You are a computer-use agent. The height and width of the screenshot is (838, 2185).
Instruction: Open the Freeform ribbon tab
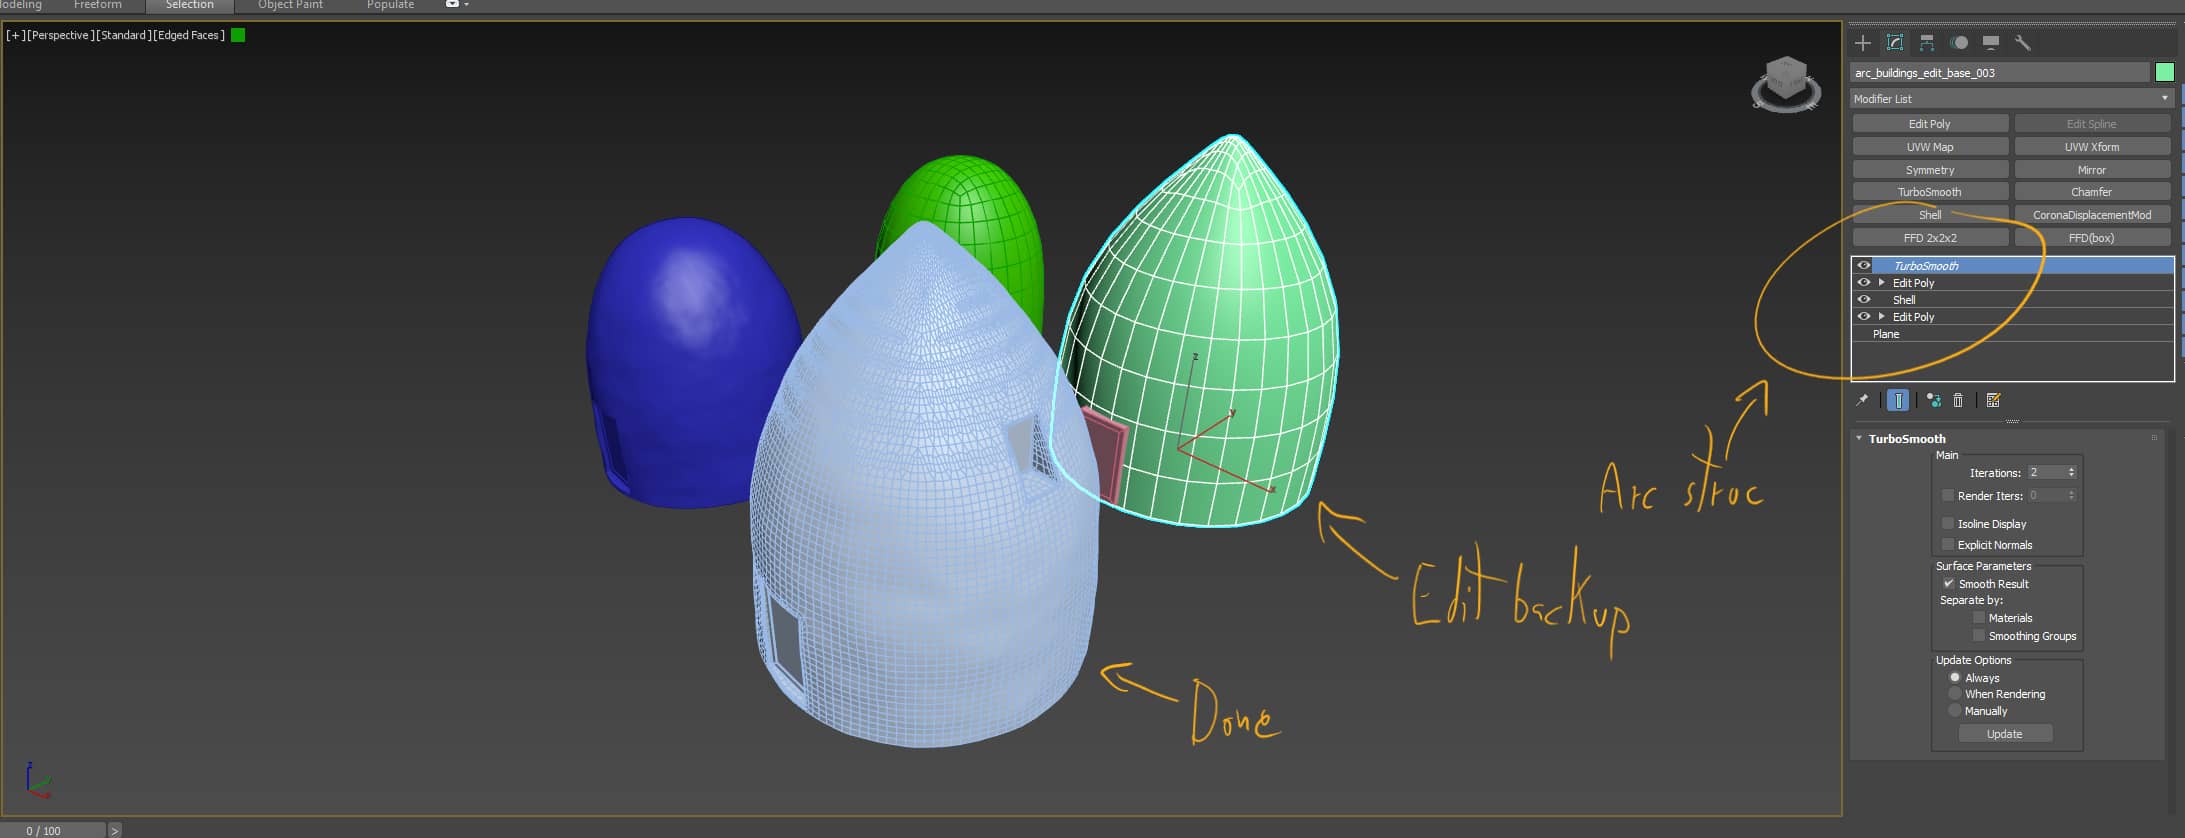pyautogui.click(x=97, y=6)
